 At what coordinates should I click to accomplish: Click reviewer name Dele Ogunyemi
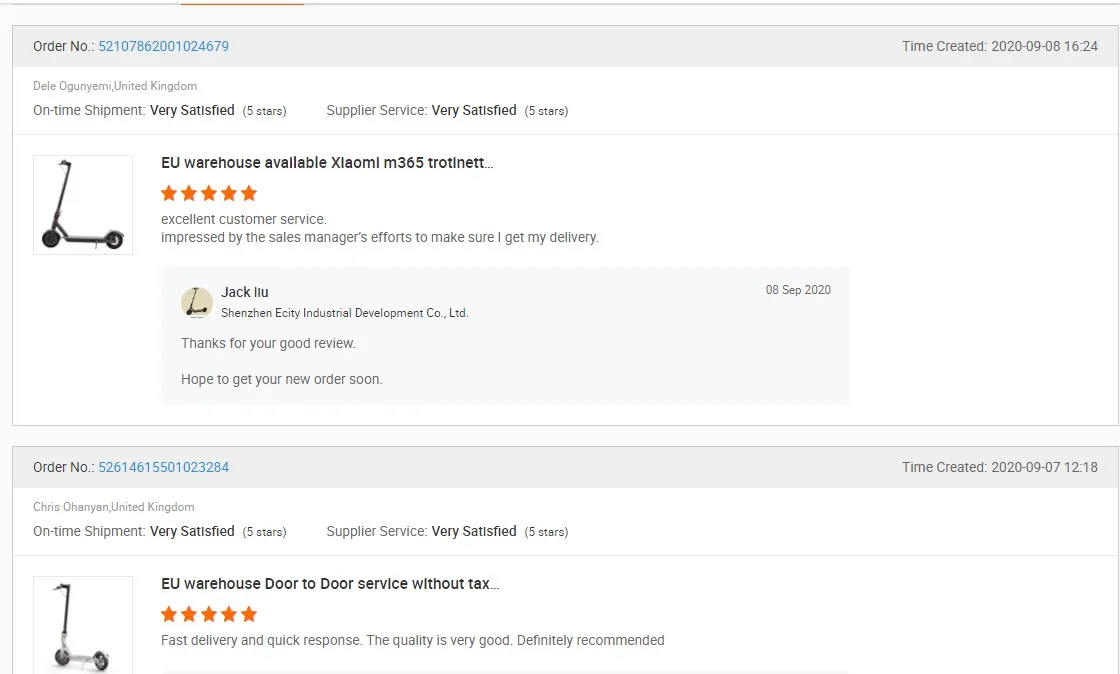(72, 86)
